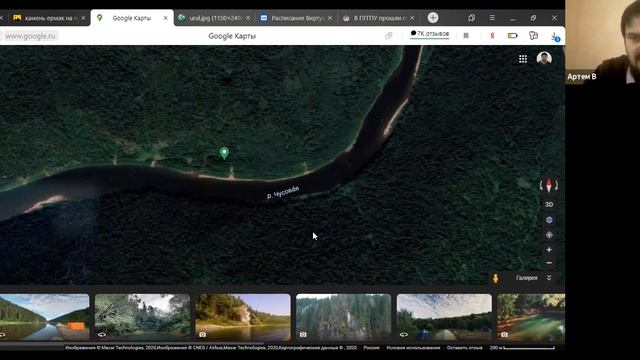
Task: Switch to the Расписание browser tab
Action: pos(296,18)
